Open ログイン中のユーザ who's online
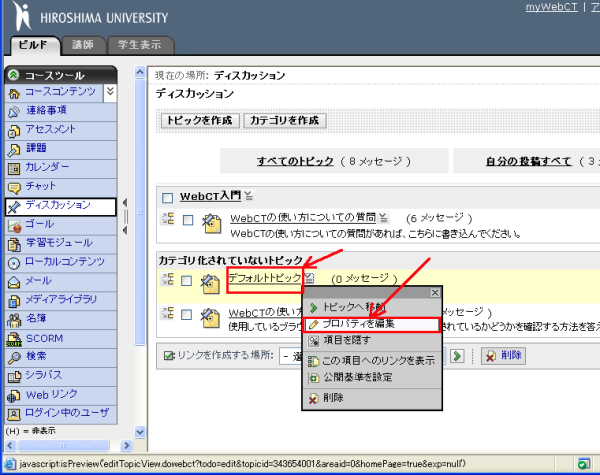The height and width of the screenshot is (475, 600). pyautogui.click(x=67, y=413)
